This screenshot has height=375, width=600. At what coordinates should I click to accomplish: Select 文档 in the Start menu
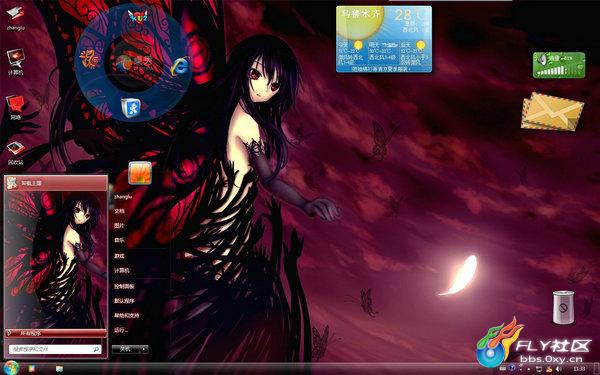coord(119,211)
